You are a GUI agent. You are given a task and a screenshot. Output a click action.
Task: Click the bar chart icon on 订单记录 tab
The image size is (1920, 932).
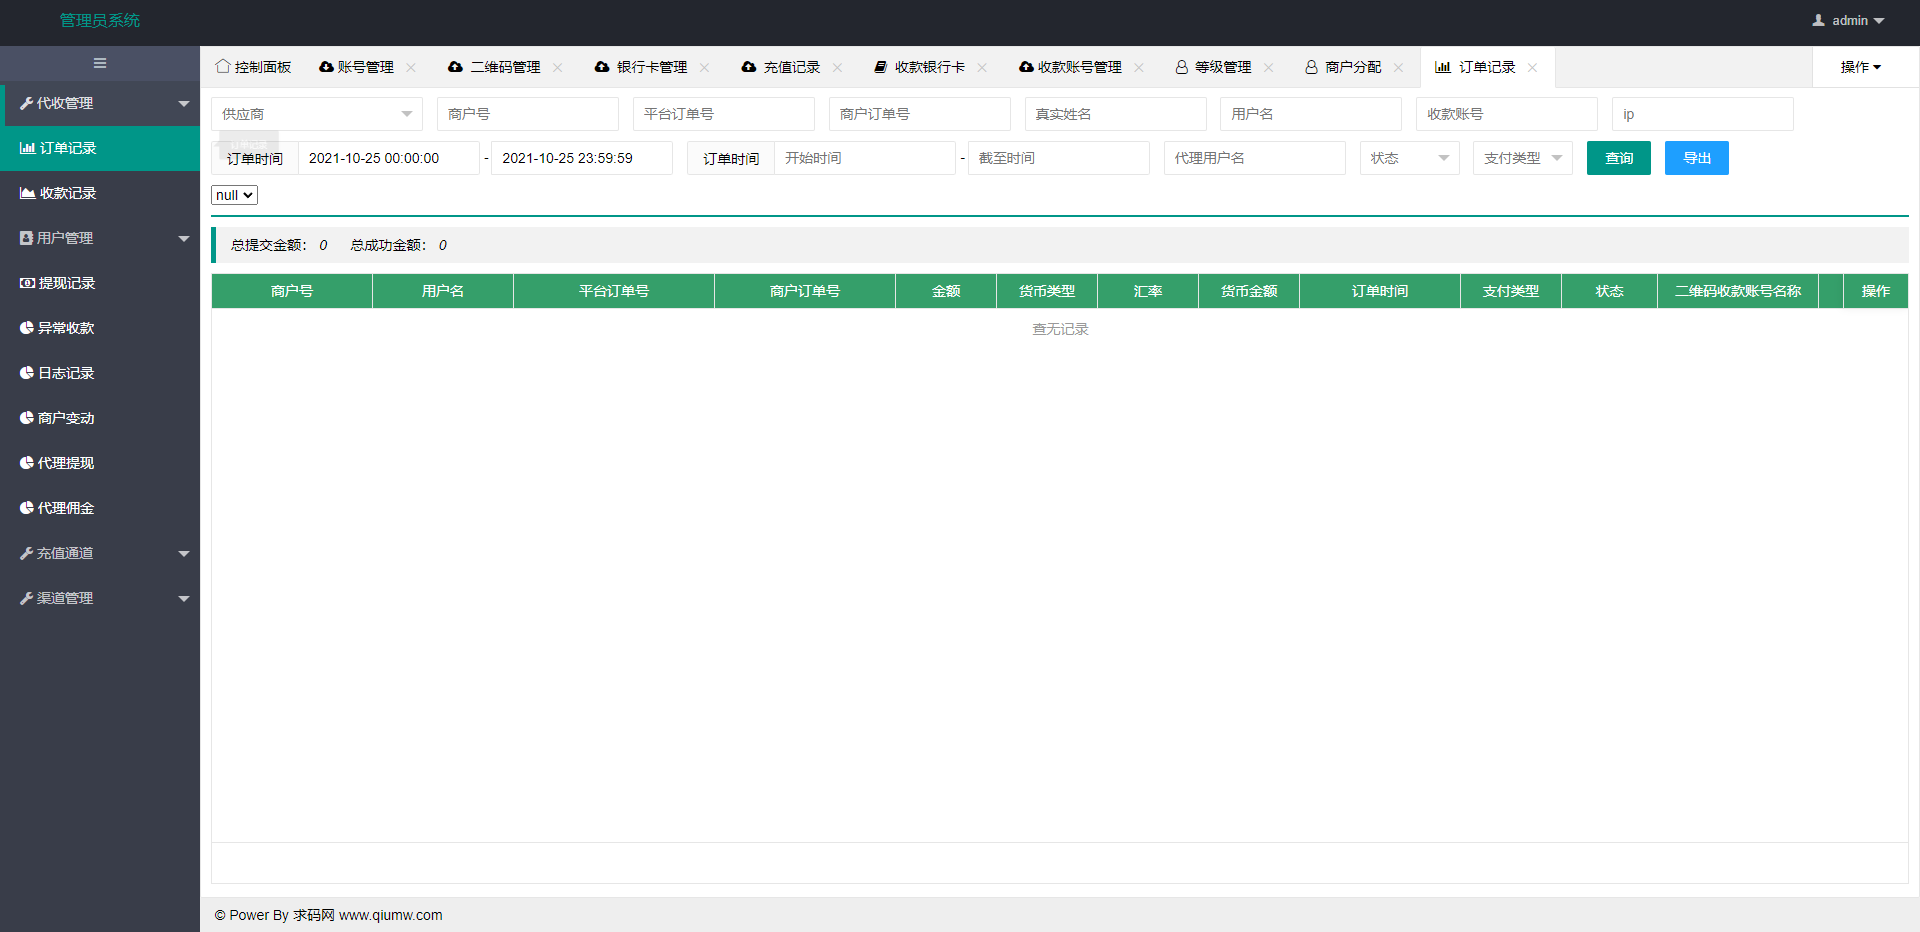click(x=1443, y=67)
